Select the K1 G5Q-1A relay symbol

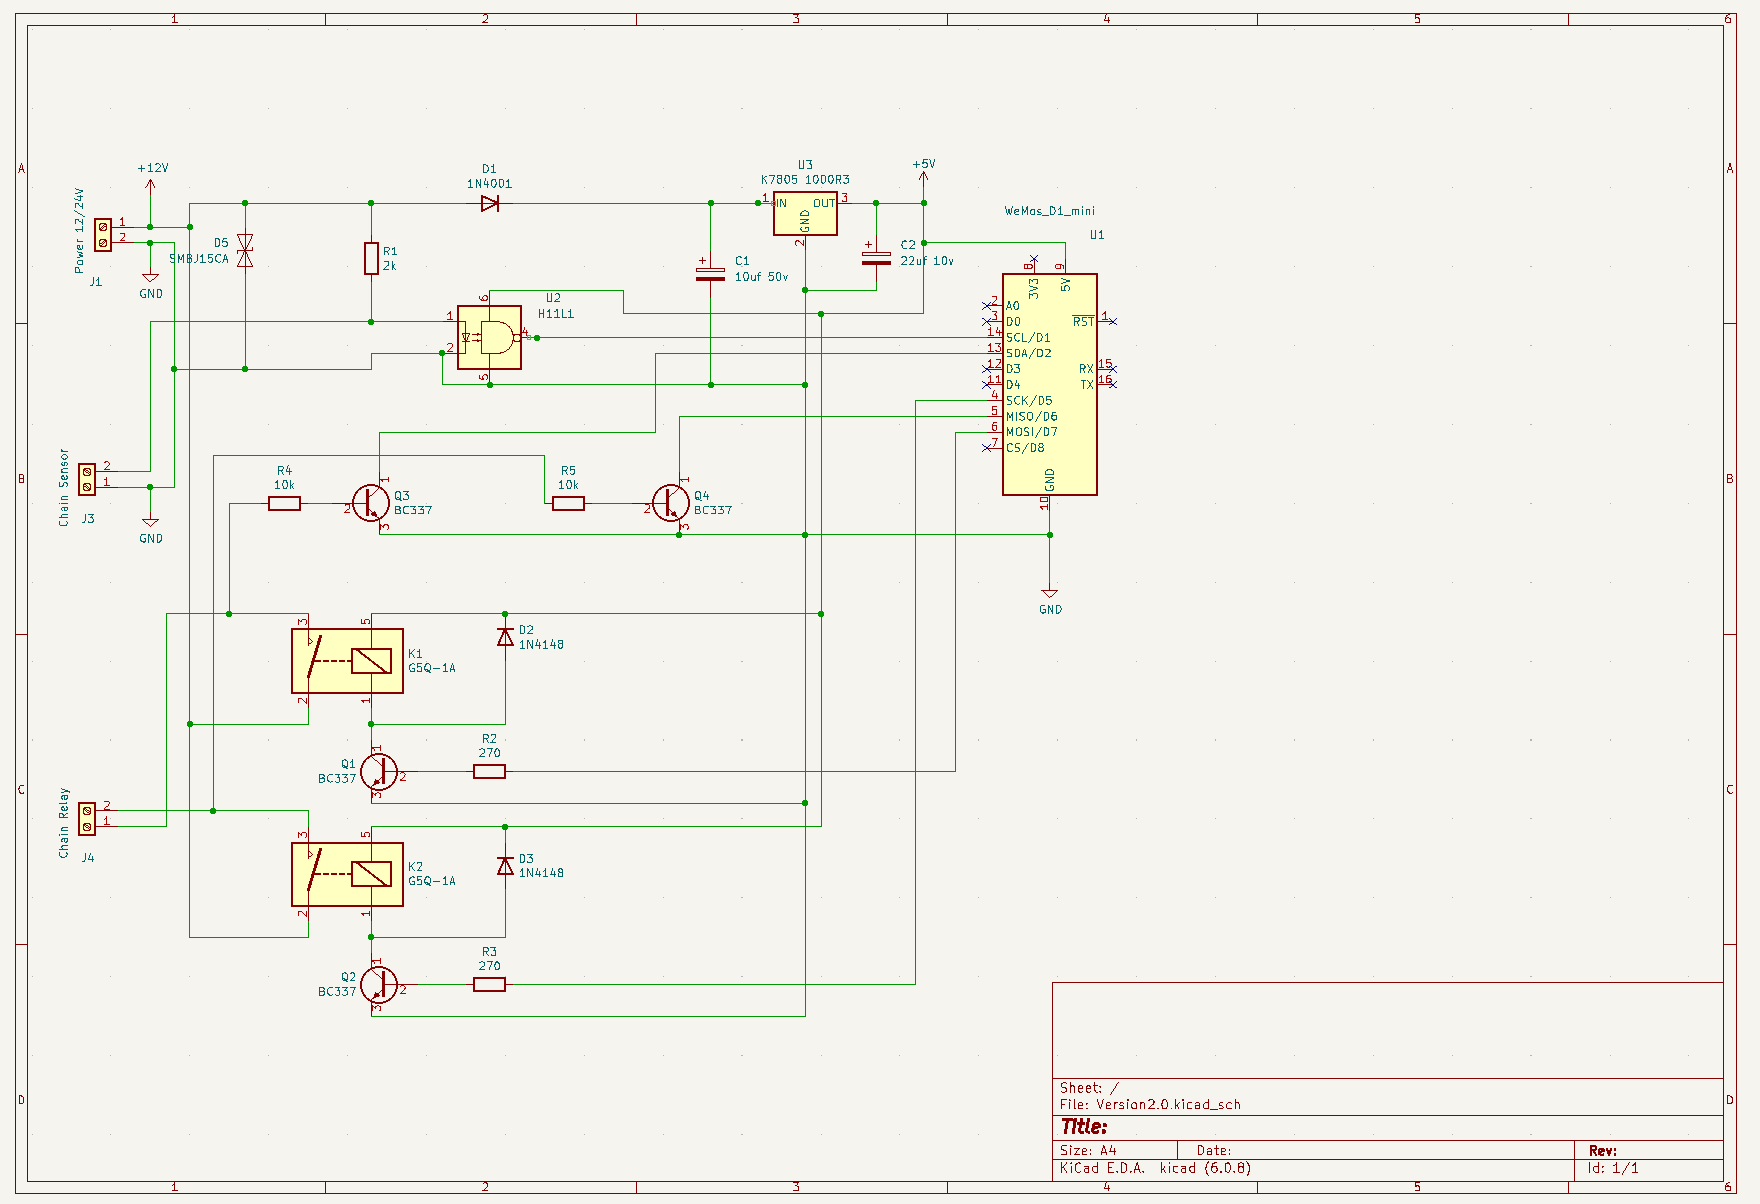[x=347, y=660]
